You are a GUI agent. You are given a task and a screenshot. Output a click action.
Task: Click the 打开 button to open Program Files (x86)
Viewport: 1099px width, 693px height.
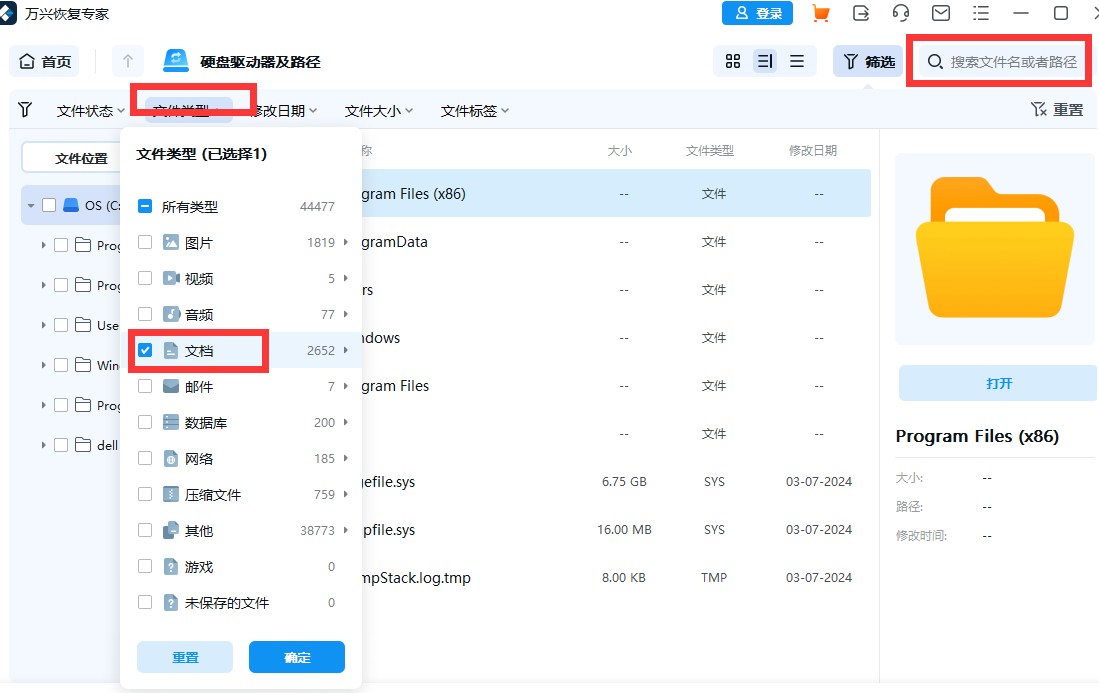click(x=996, y=383)
